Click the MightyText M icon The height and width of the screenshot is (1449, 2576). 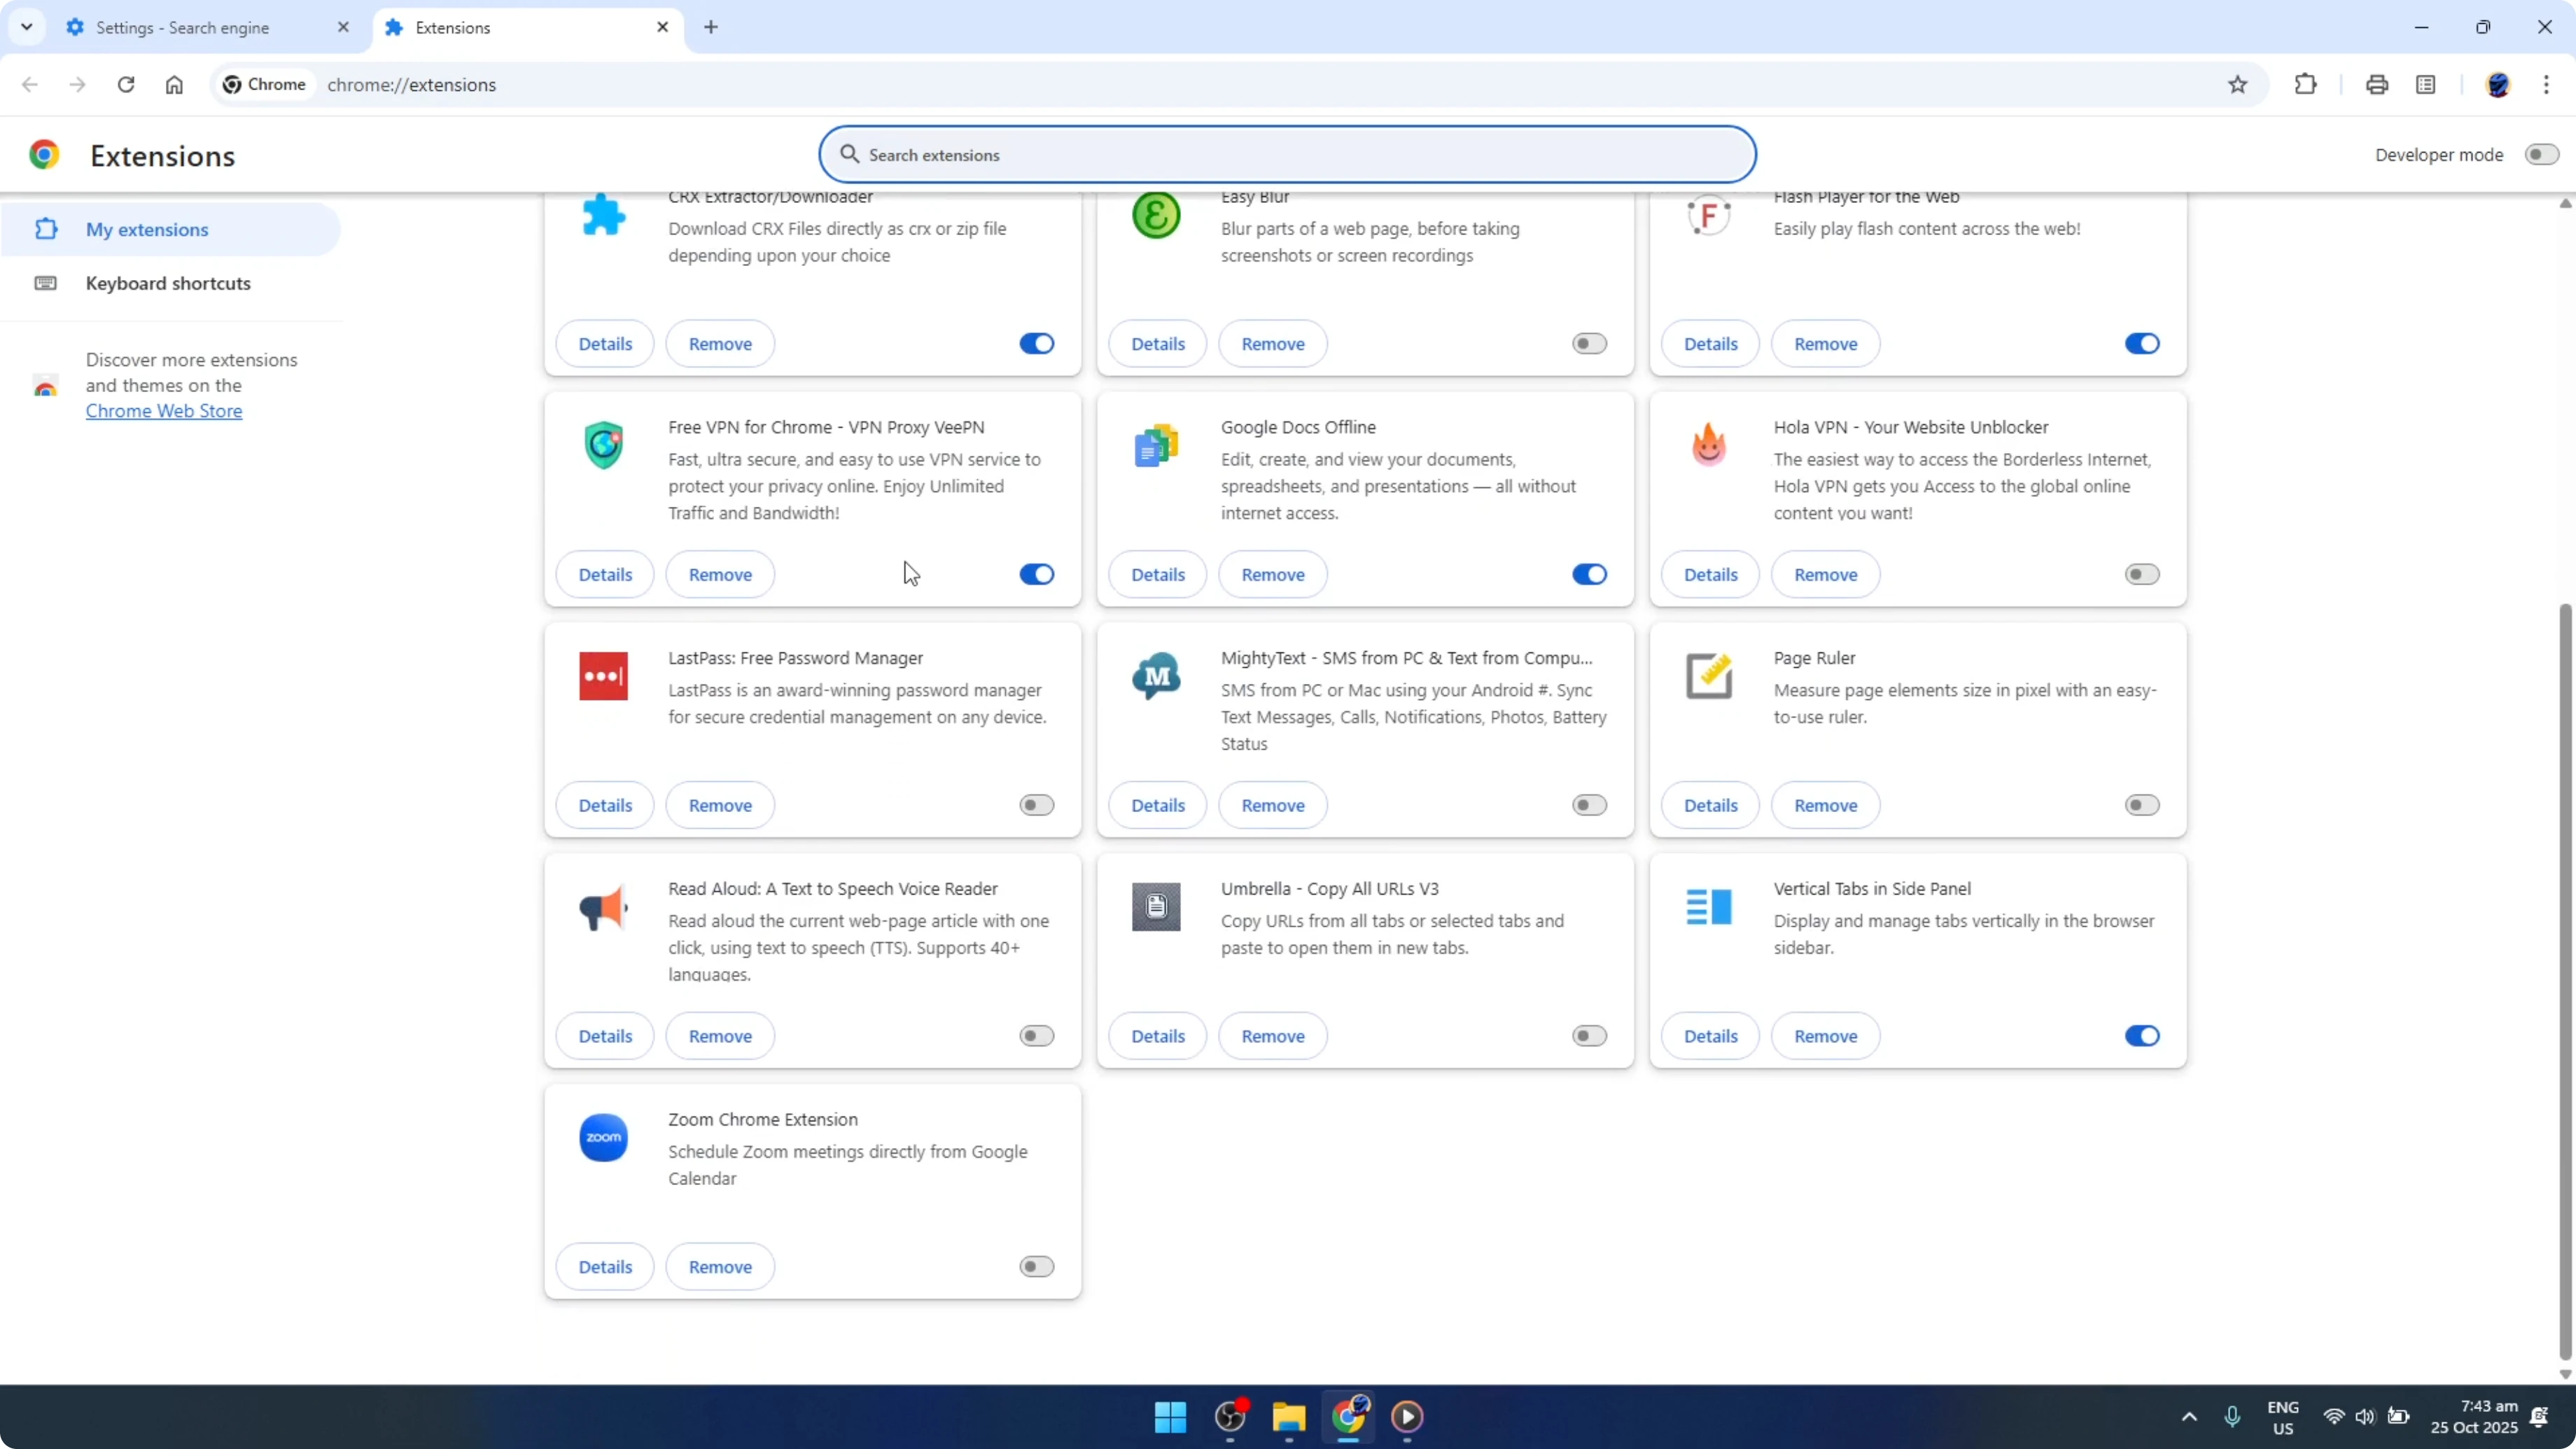coord(1156,677)
